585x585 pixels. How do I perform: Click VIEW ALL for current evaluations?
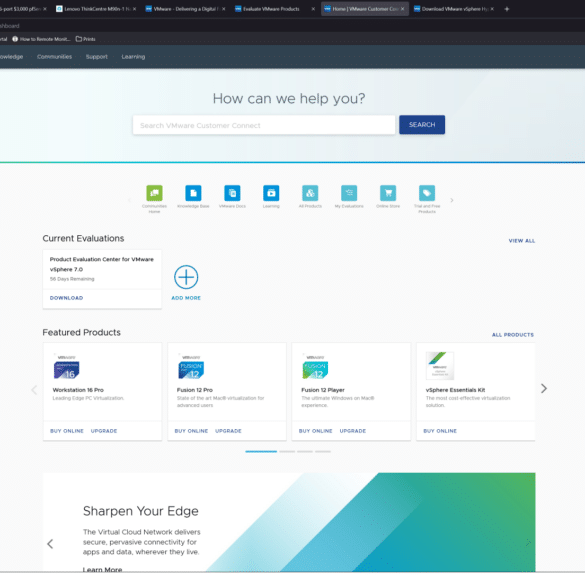(x=522, y=241)
